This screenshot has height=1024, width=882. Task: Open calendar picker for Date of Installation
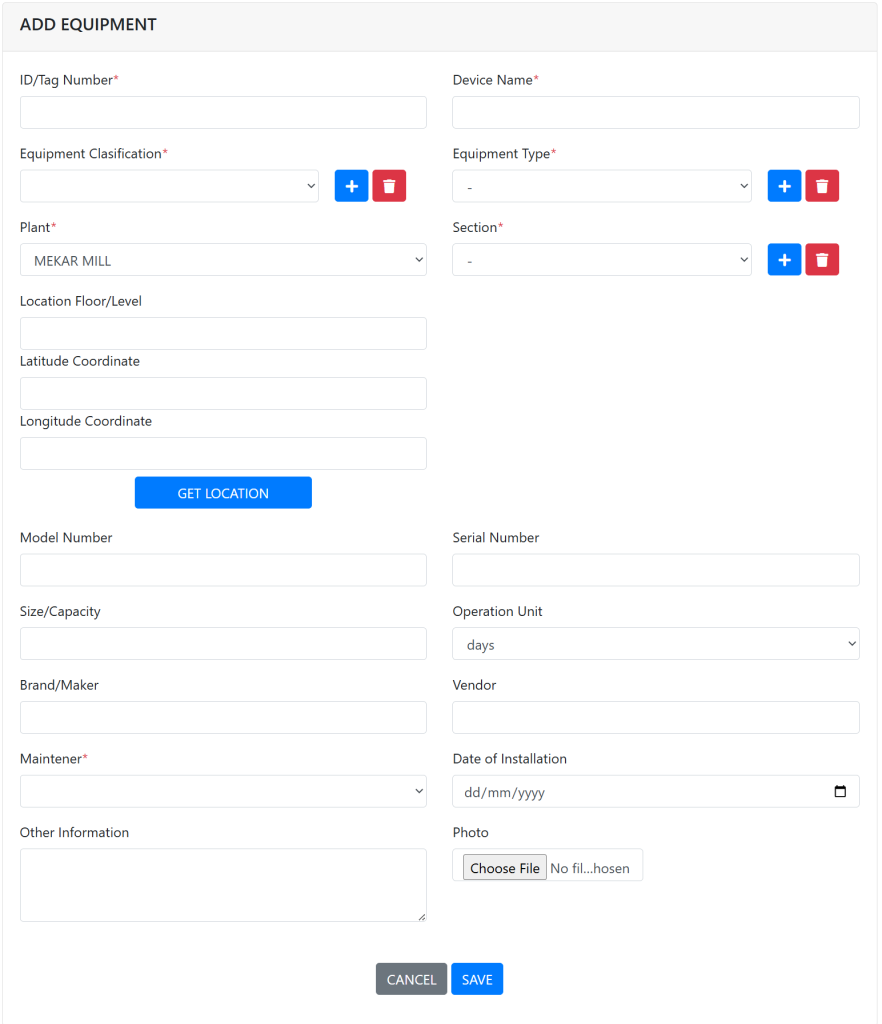[840, 792]
